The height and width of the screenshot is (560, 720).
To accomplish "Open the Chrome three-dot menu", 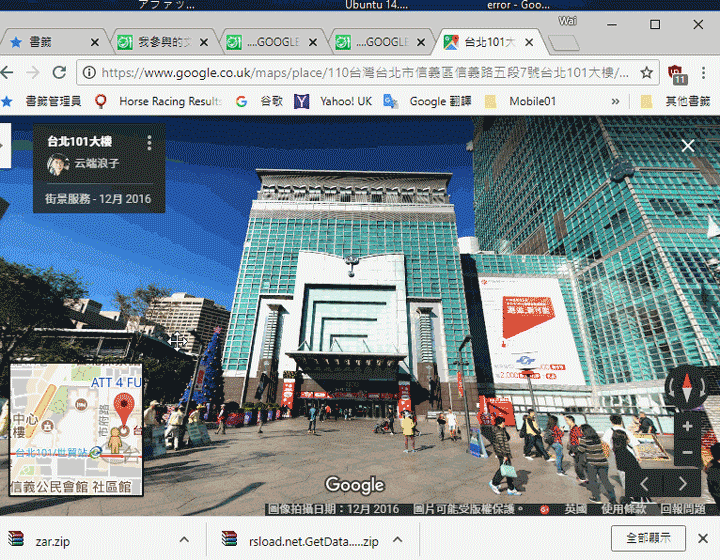I will [703, 73].
